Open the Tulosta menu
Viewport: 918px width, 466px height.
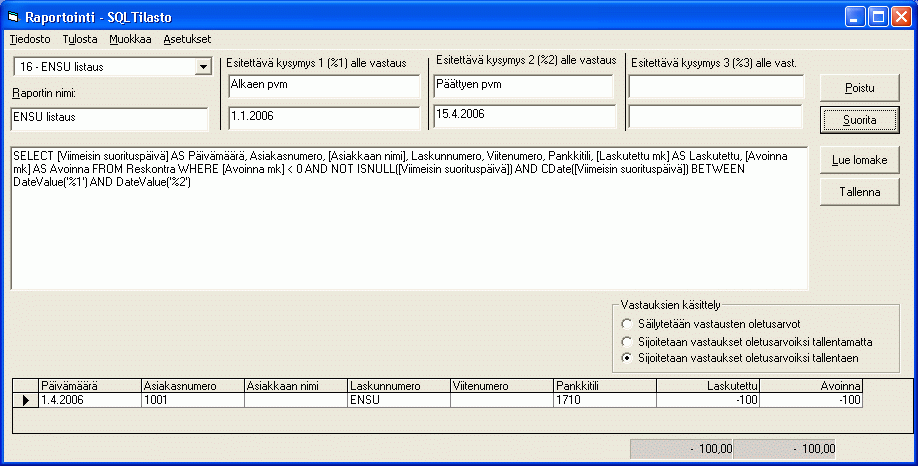[80, 39]
